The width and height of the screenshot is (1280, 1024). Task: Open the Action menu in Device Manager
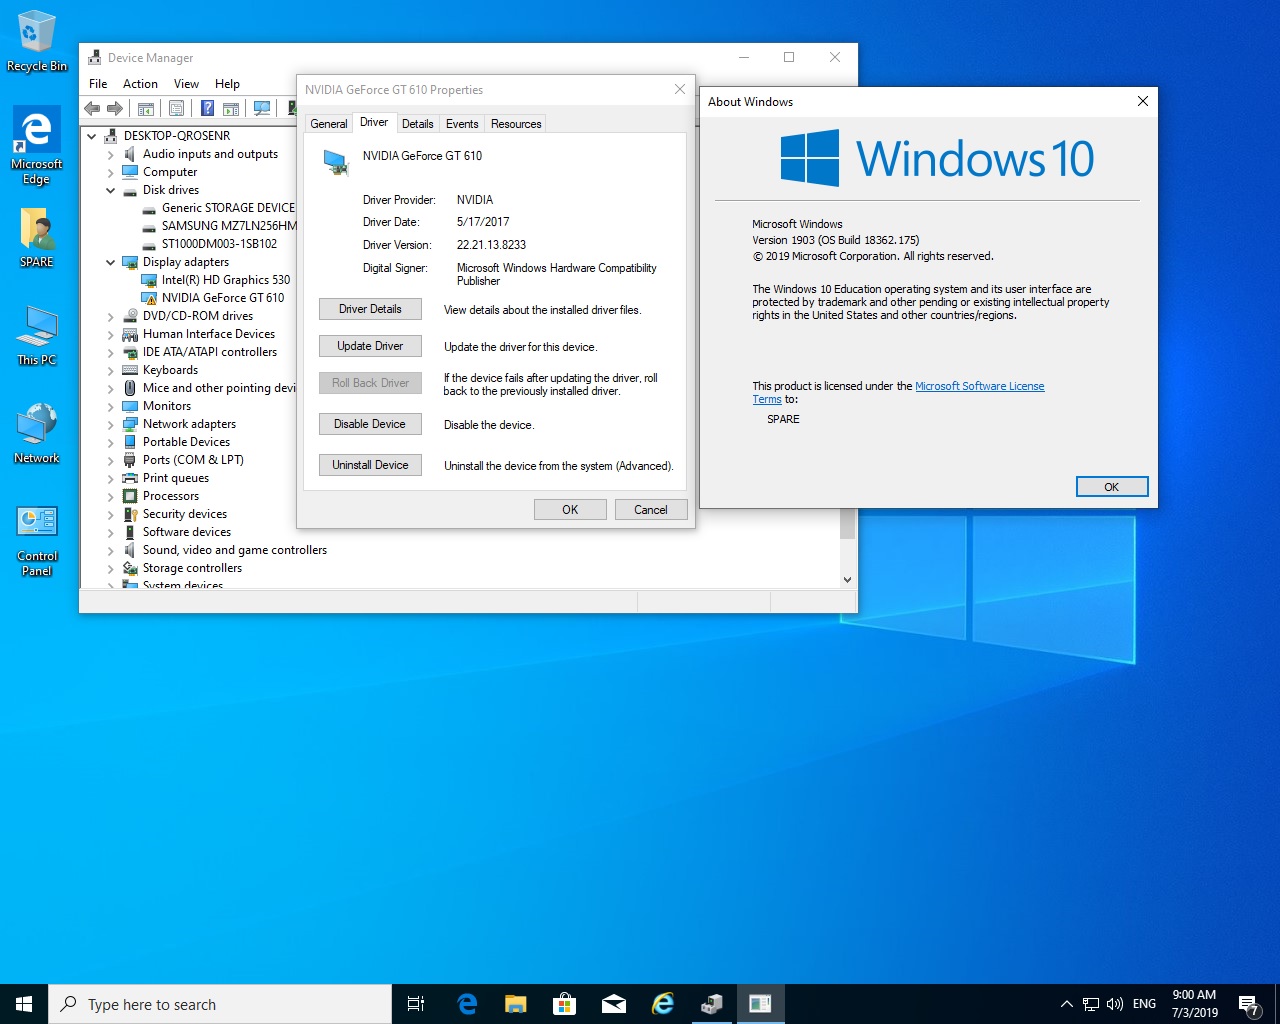[x=140, y=84]
